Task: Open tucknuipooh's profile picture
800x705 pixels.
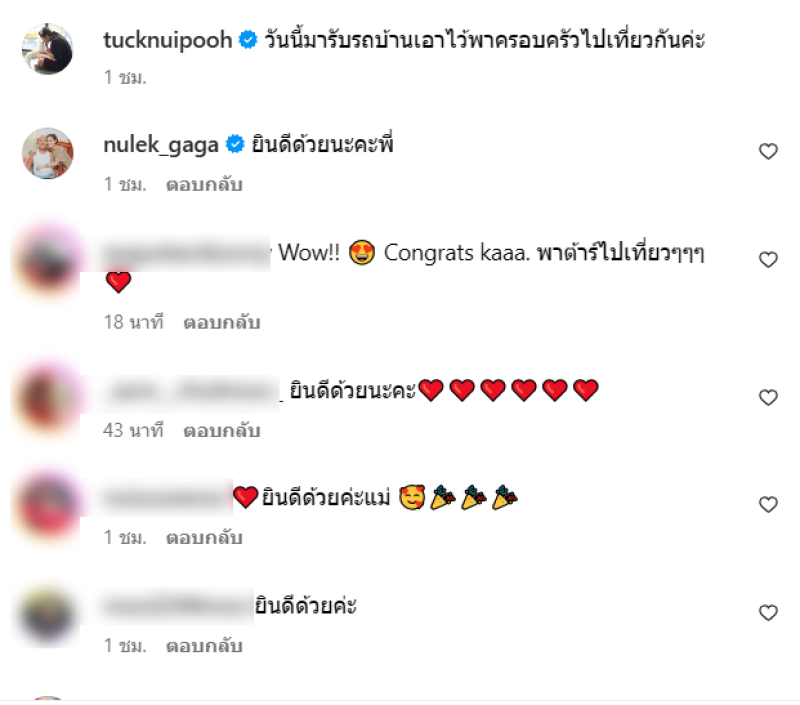Action: [47, 48]
